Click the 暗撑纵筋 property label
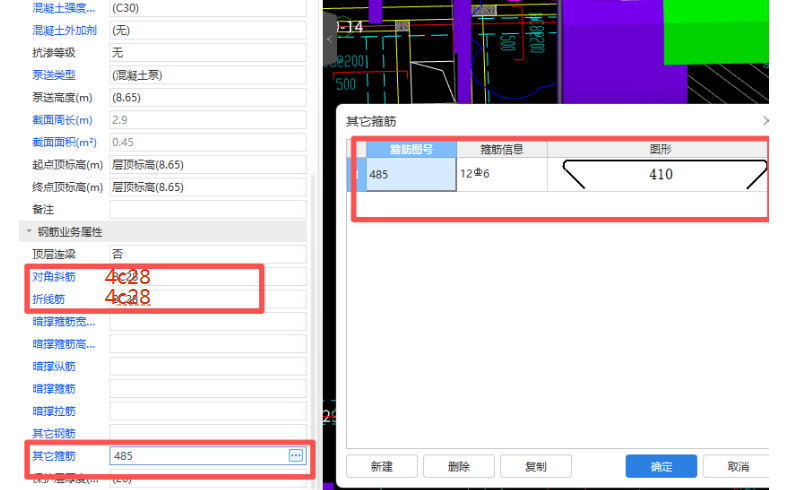This screenshot has height=490, width=810. [54, 367]
